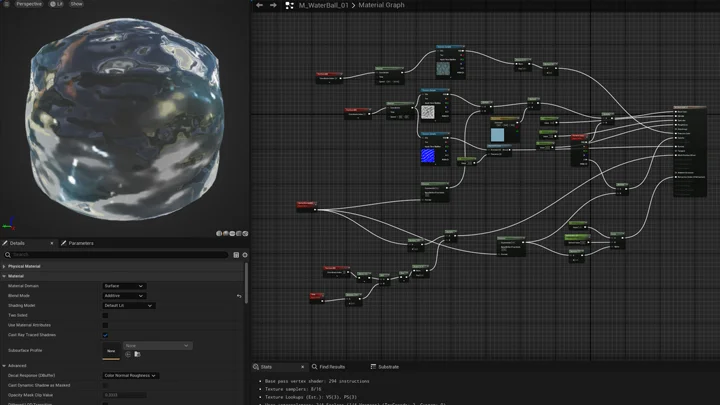Viewport: 720px width, 405px height.
Task: Click 'Base pass vertex shader' stats line
Action: [317, 381]
